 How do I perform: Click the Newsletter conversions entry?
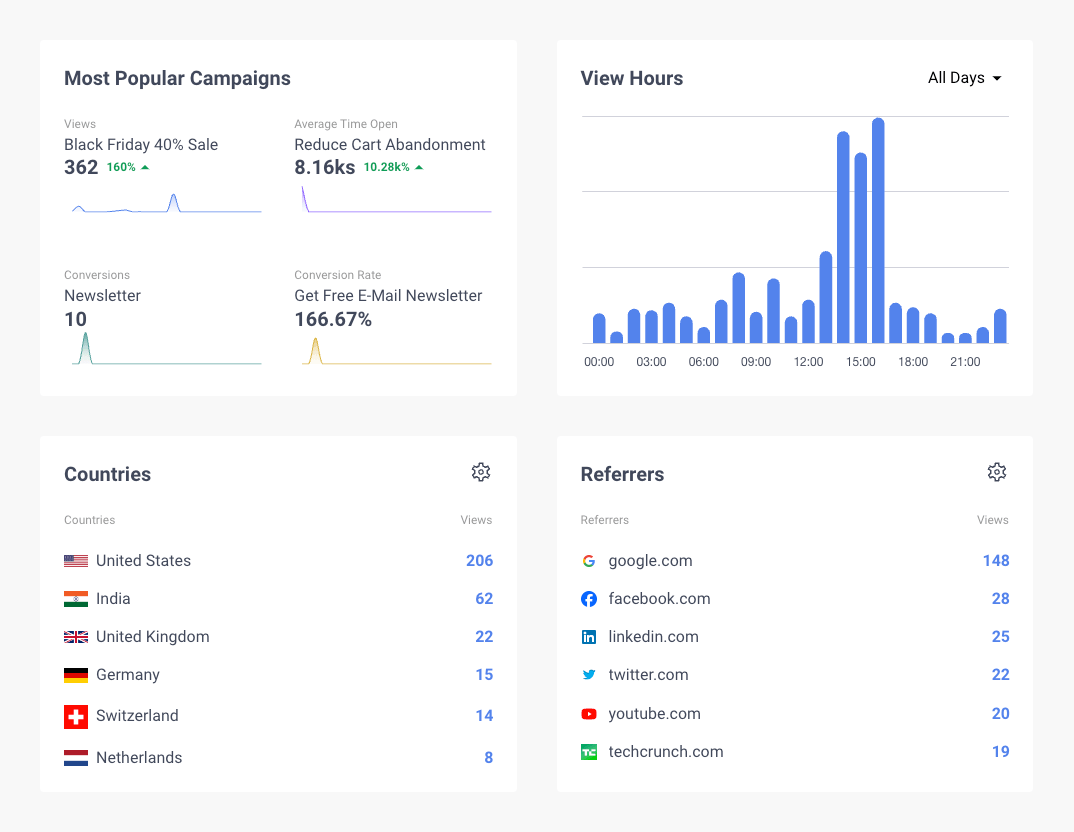102,296
